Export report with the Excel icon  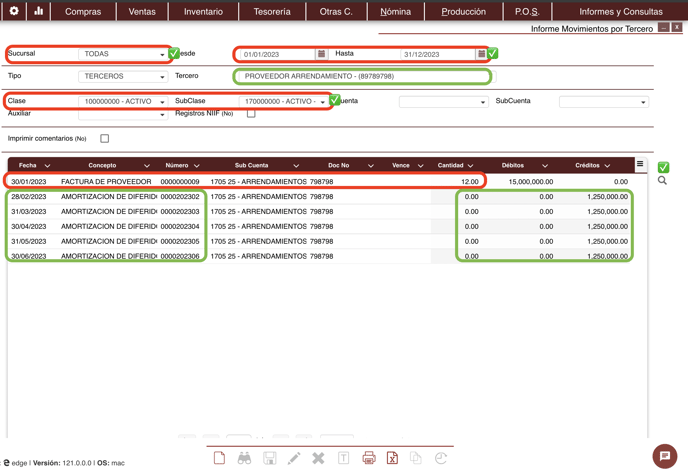pyautogui.click(x=392, y=458)
